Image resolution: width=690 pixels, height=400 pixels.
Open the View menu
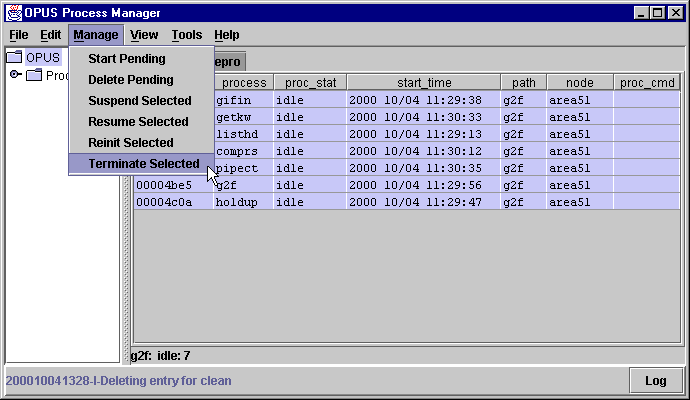(x=144, y=35)
